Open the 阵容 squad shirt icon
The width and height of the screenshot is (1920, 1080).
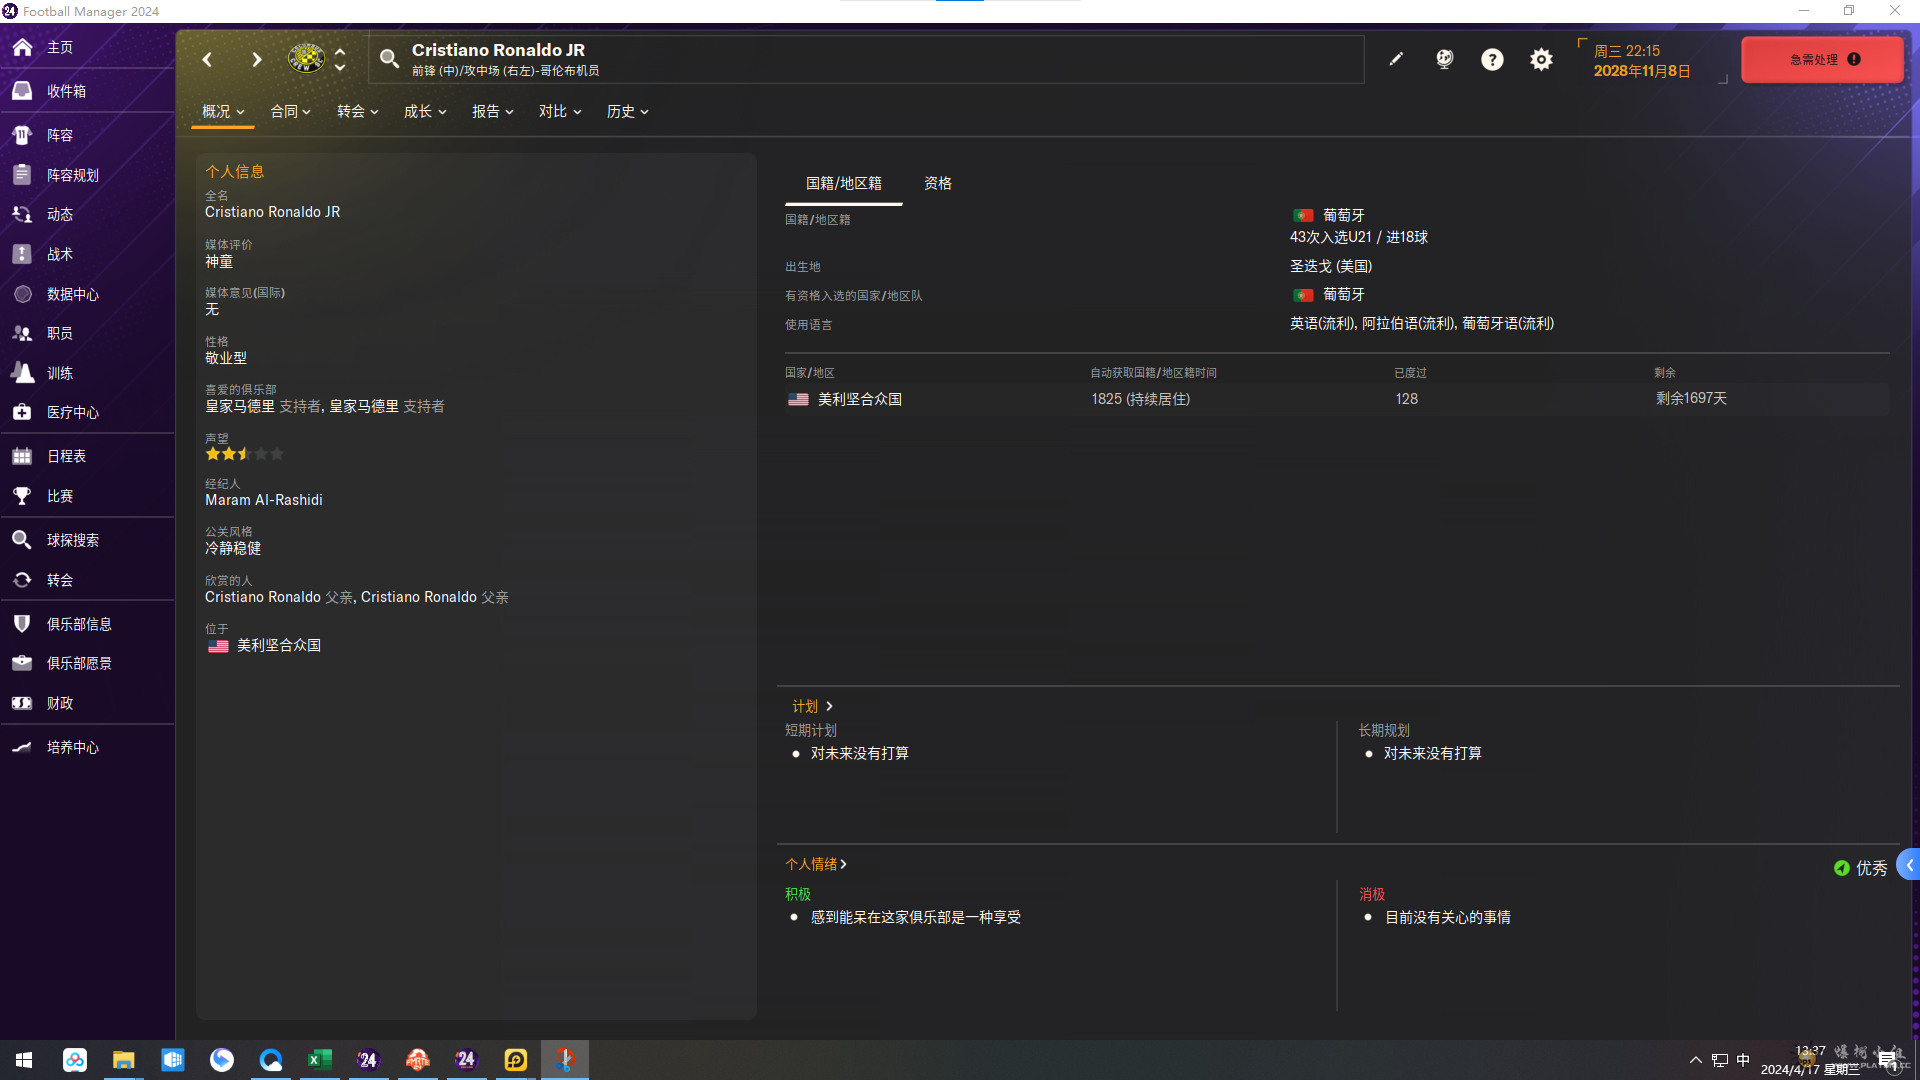[x=22, y=135]
